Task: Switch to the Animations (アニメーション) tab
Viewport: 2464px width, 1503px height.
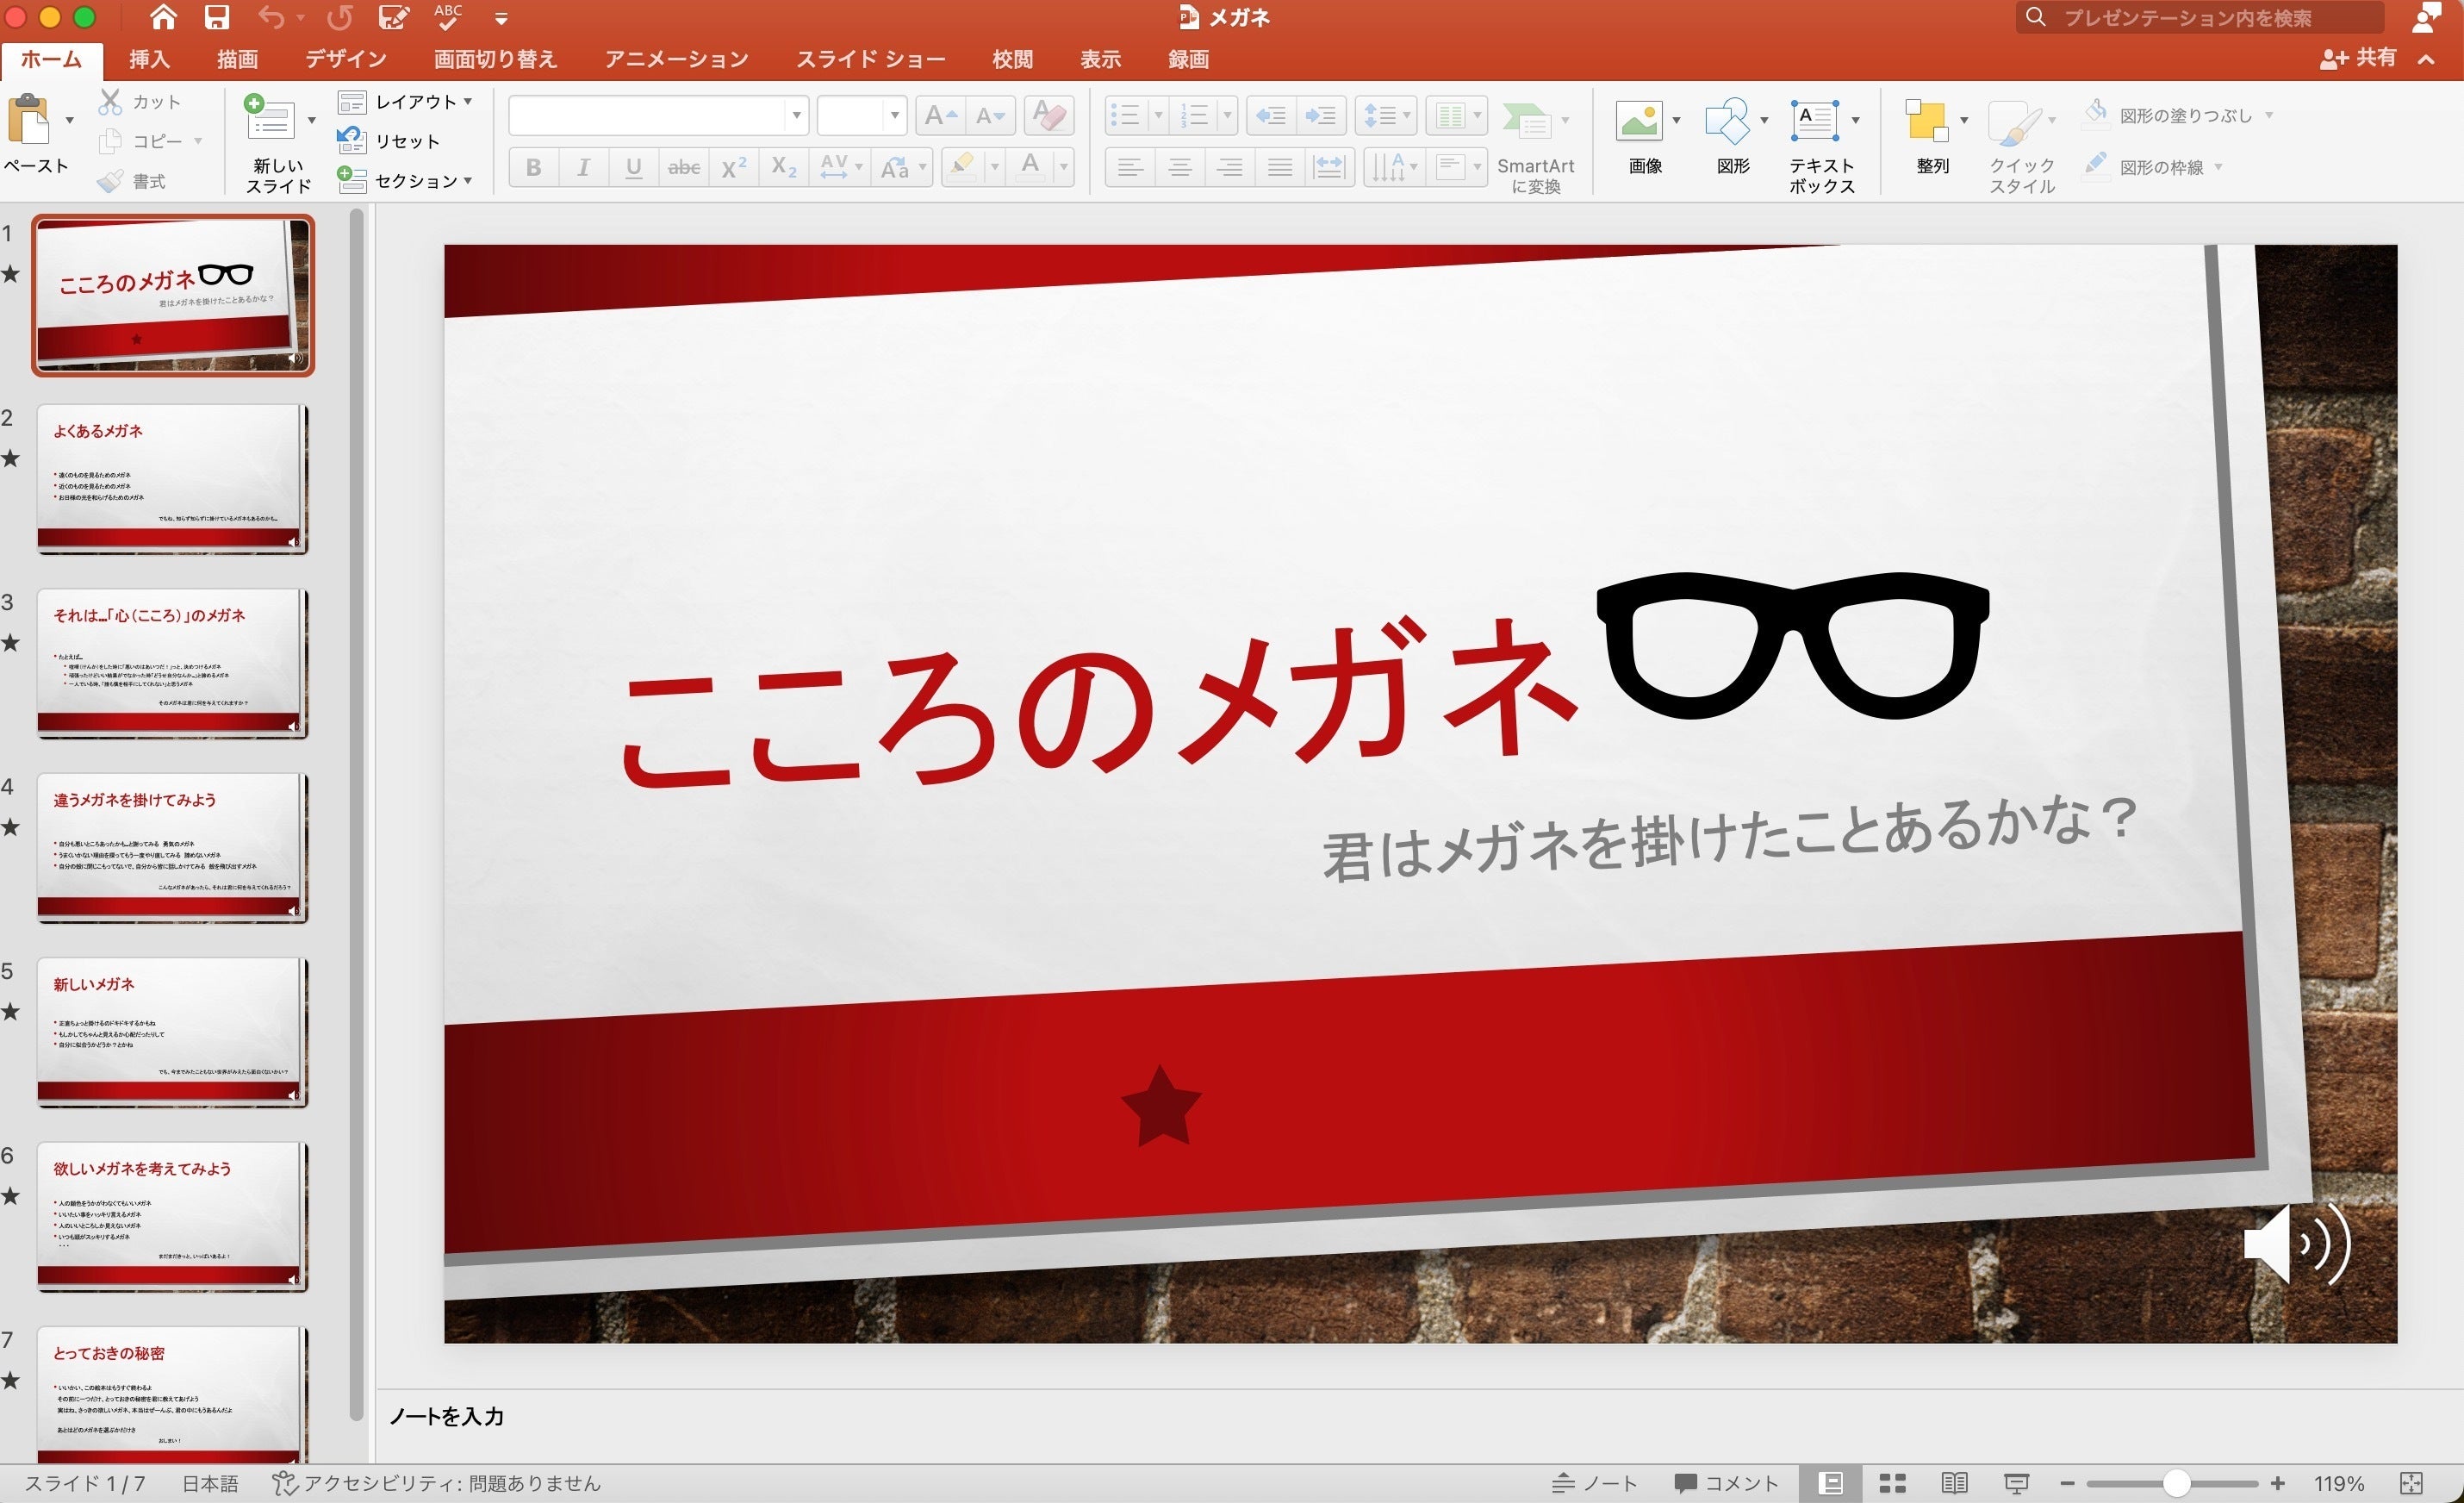Action: coord(676,59)
